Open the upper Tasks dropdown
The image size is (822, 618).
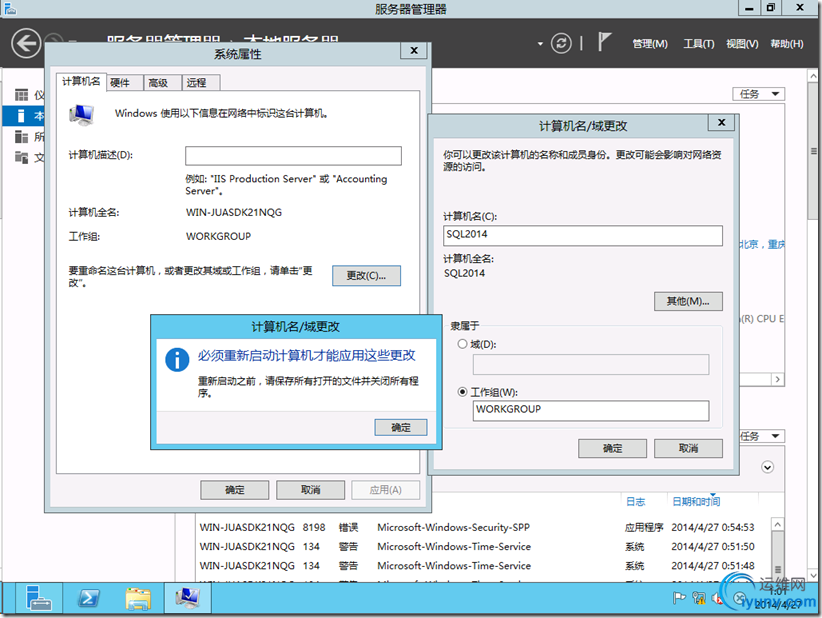758,94
